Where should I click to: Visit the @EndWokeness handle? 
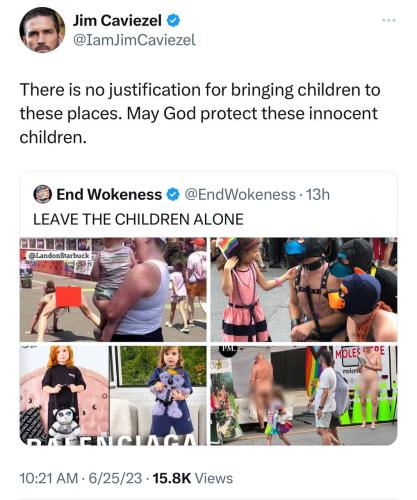tap(240, 195)
